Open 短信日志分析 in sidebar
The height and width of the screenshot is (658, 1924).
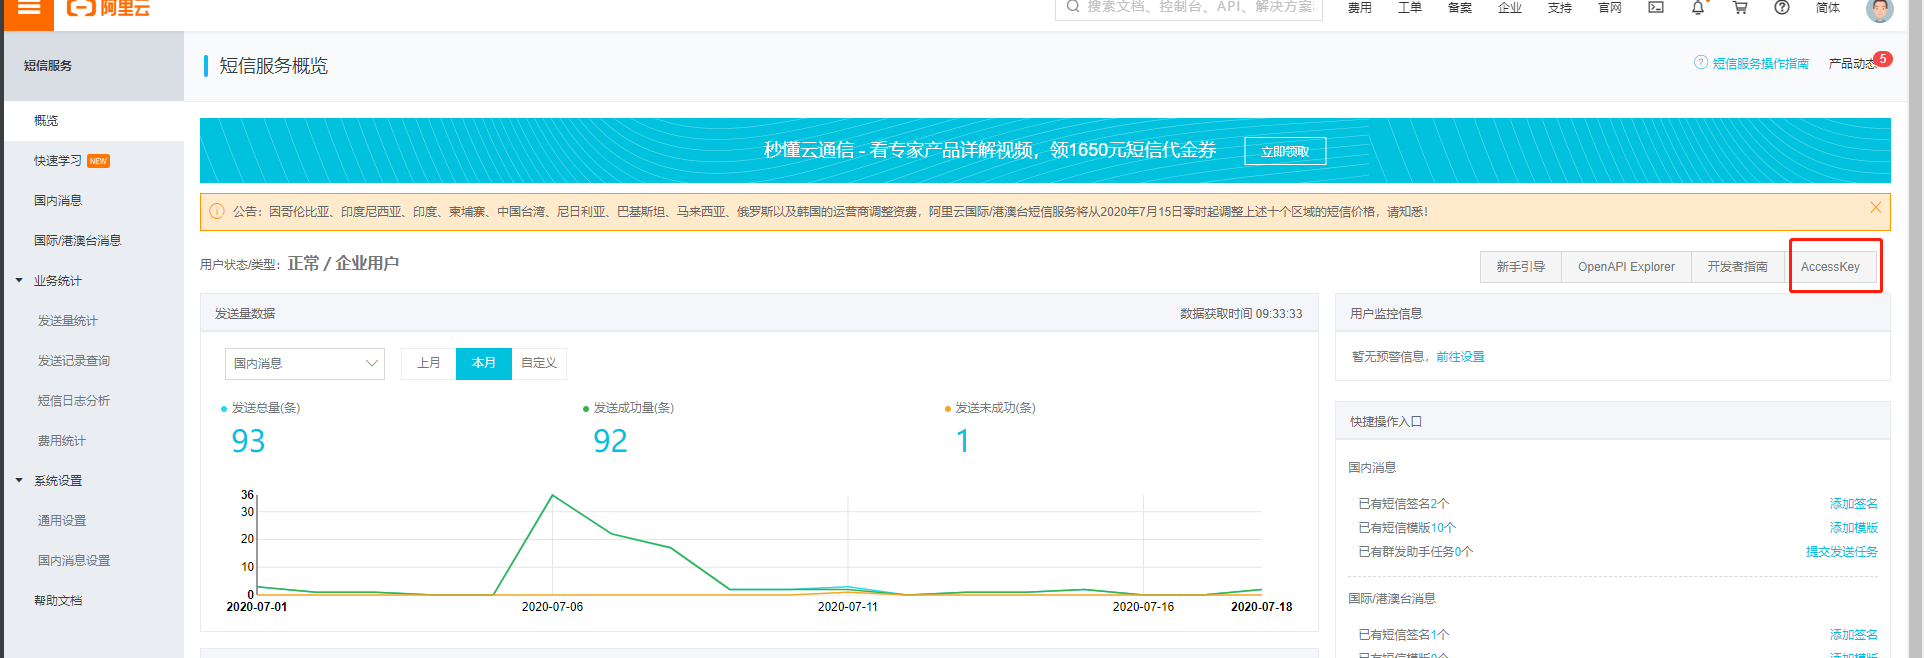[74, 400]
